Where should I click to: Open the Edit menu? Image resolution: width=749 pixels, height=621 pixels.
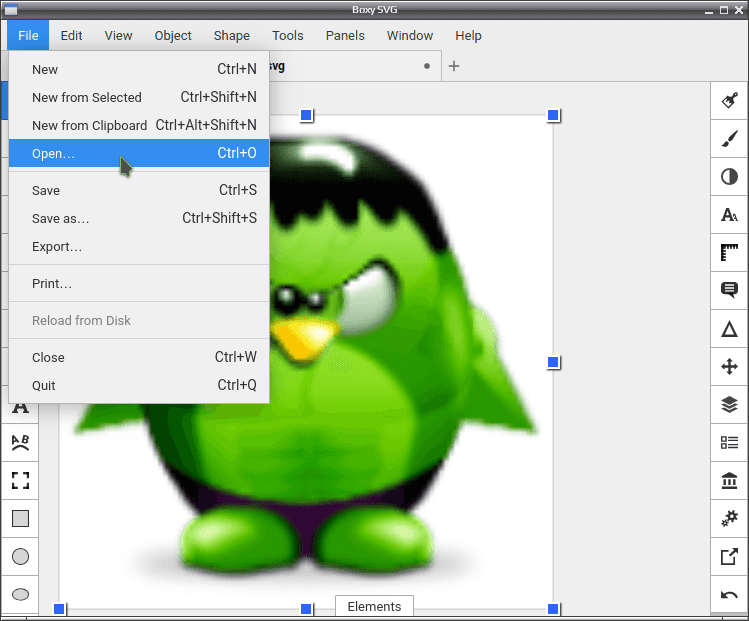pos(71,35)
